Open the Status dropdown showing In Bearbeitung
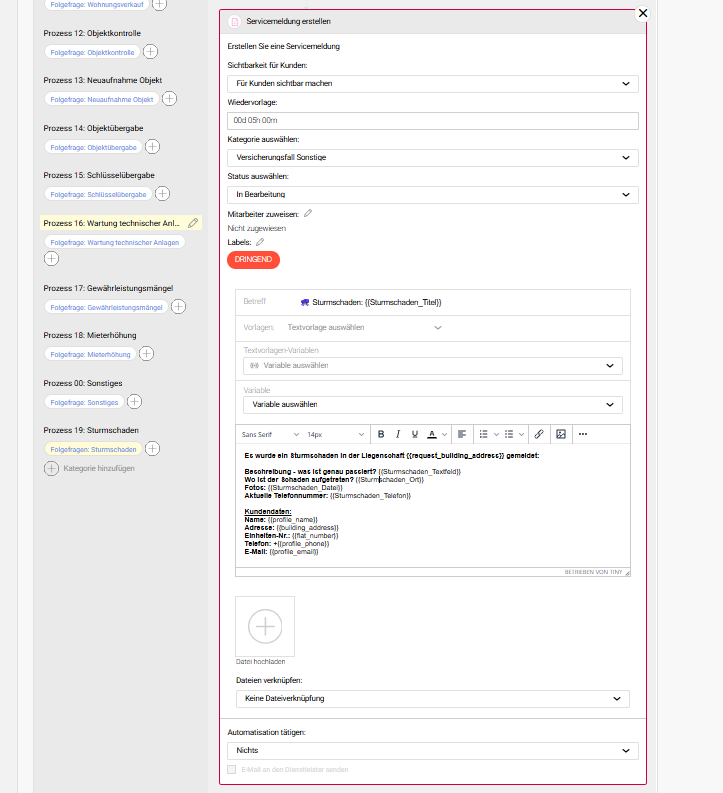Viewport: 723px width, 793px height. pos(432,194)
